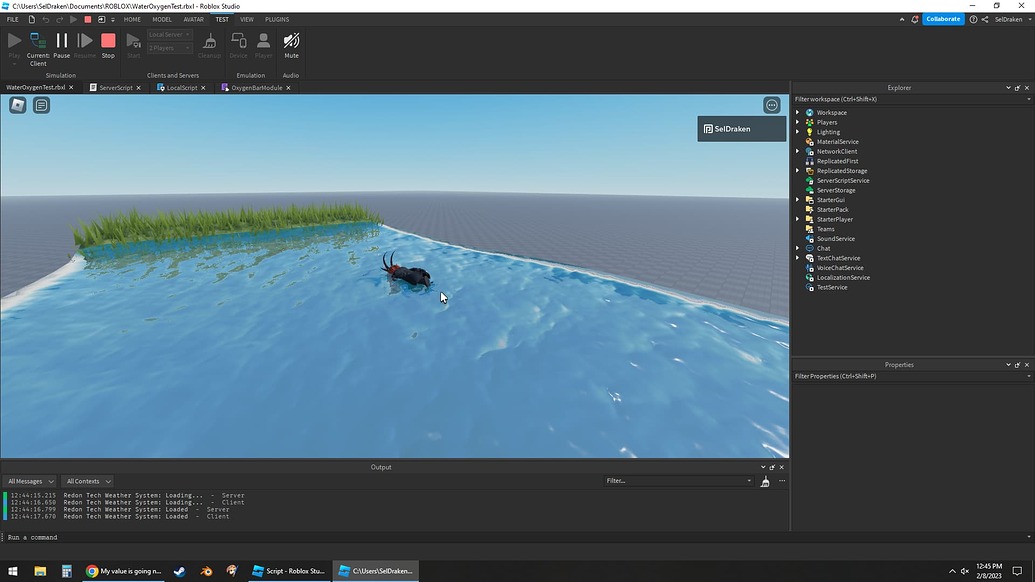The width and height of the screenshot is (1035, 582).
Task: Open the Local Server dropdown
Action: click(168, 33)
